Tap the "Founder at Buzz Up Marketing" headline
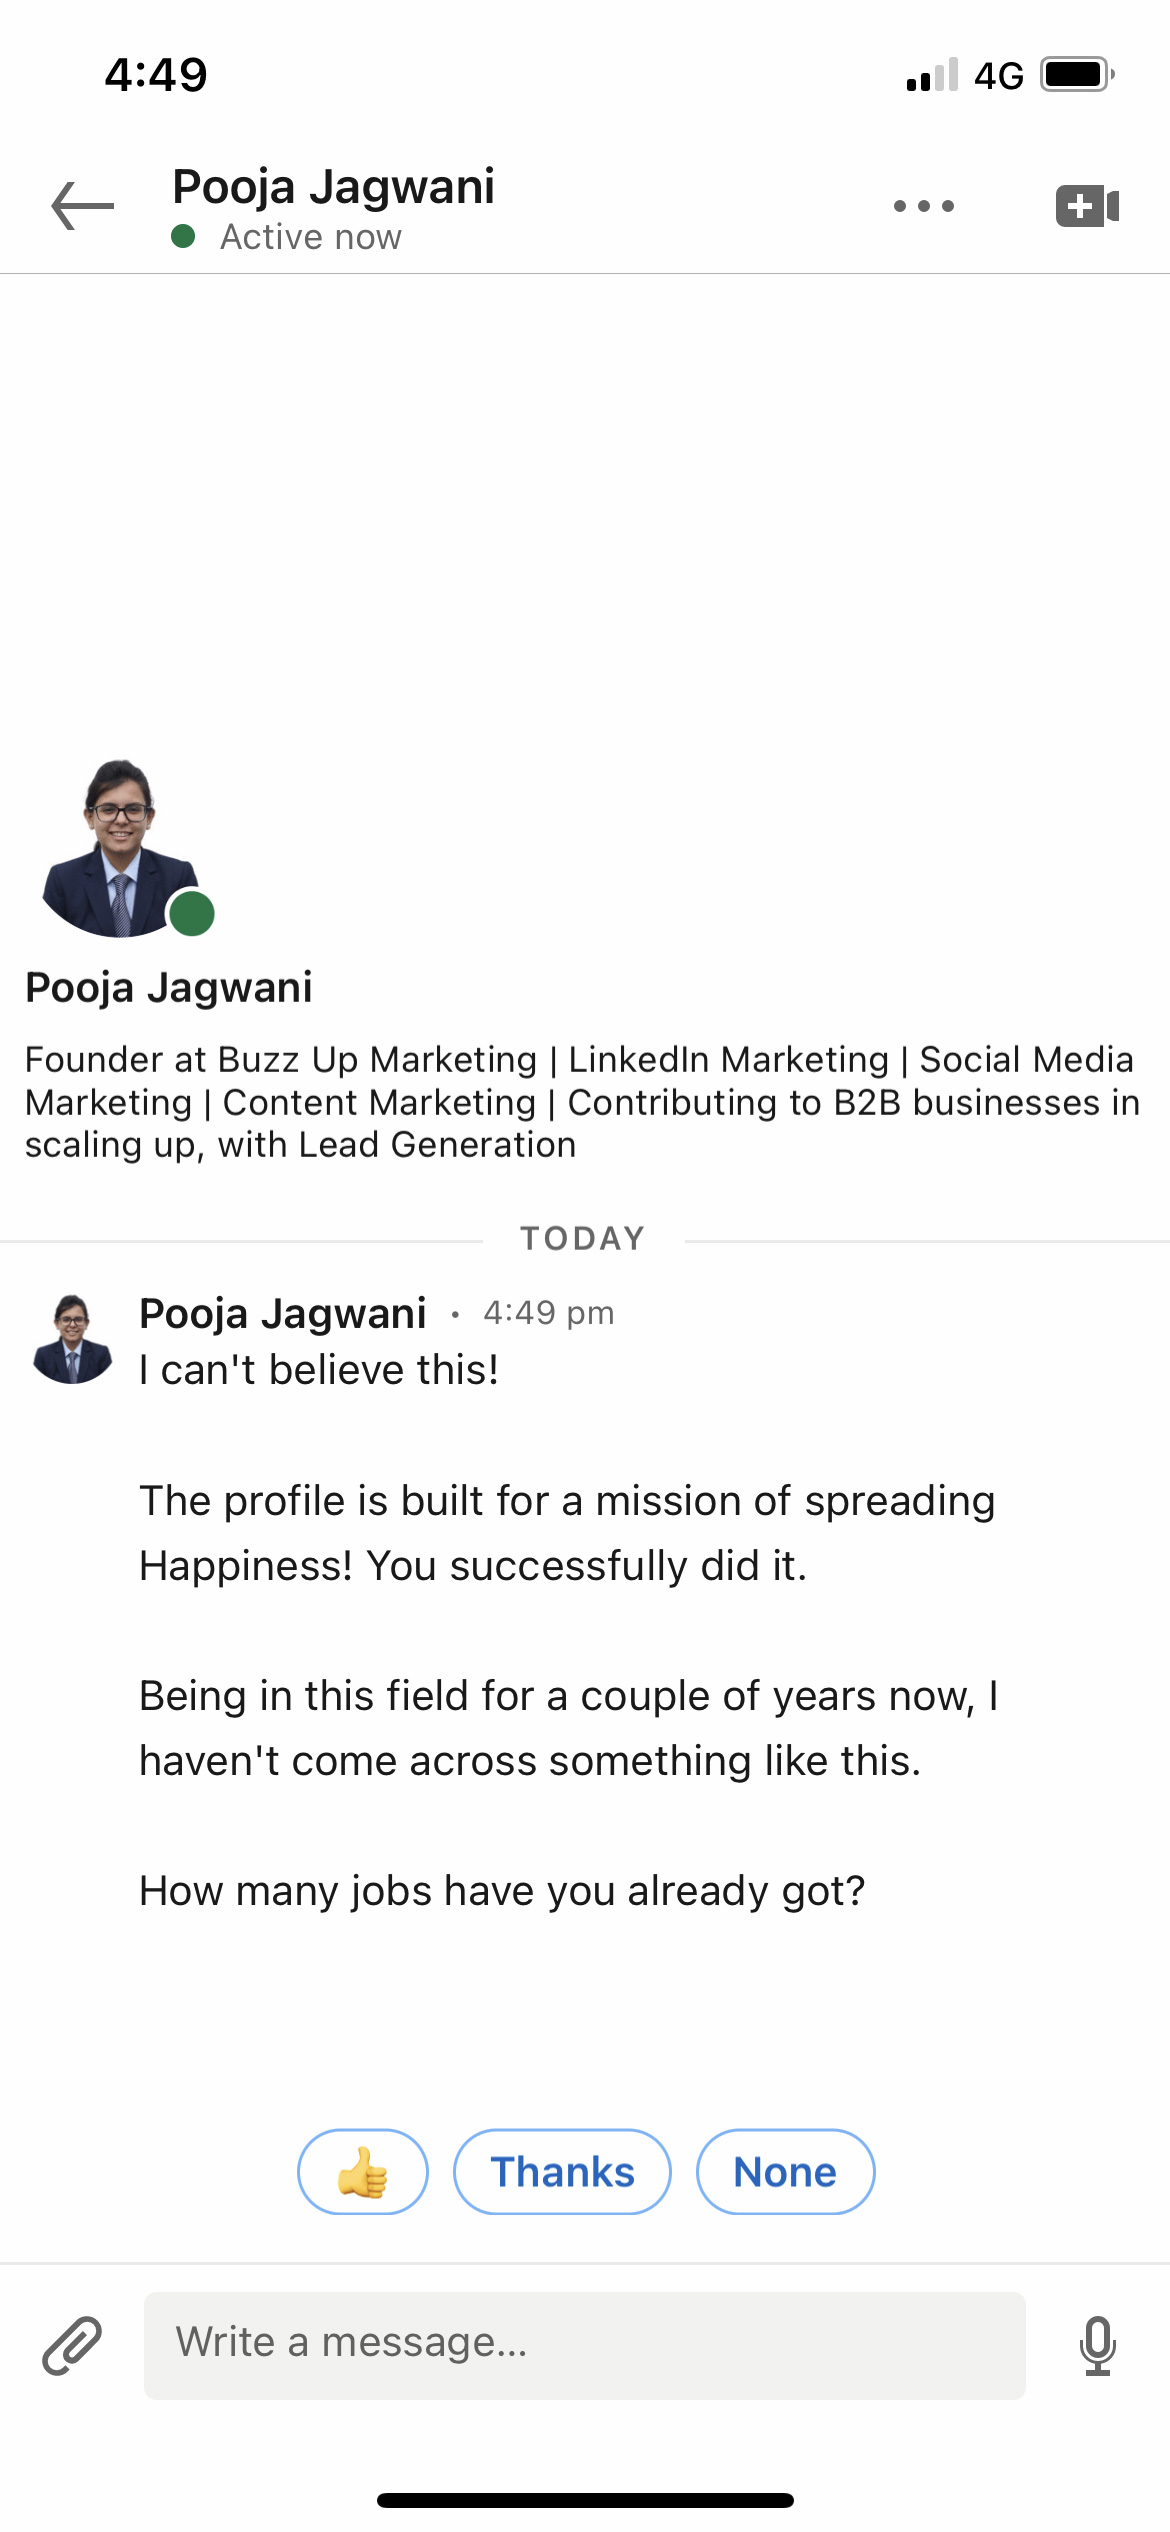Viewport: 1170px width, 2532px height. (580, 1102)
